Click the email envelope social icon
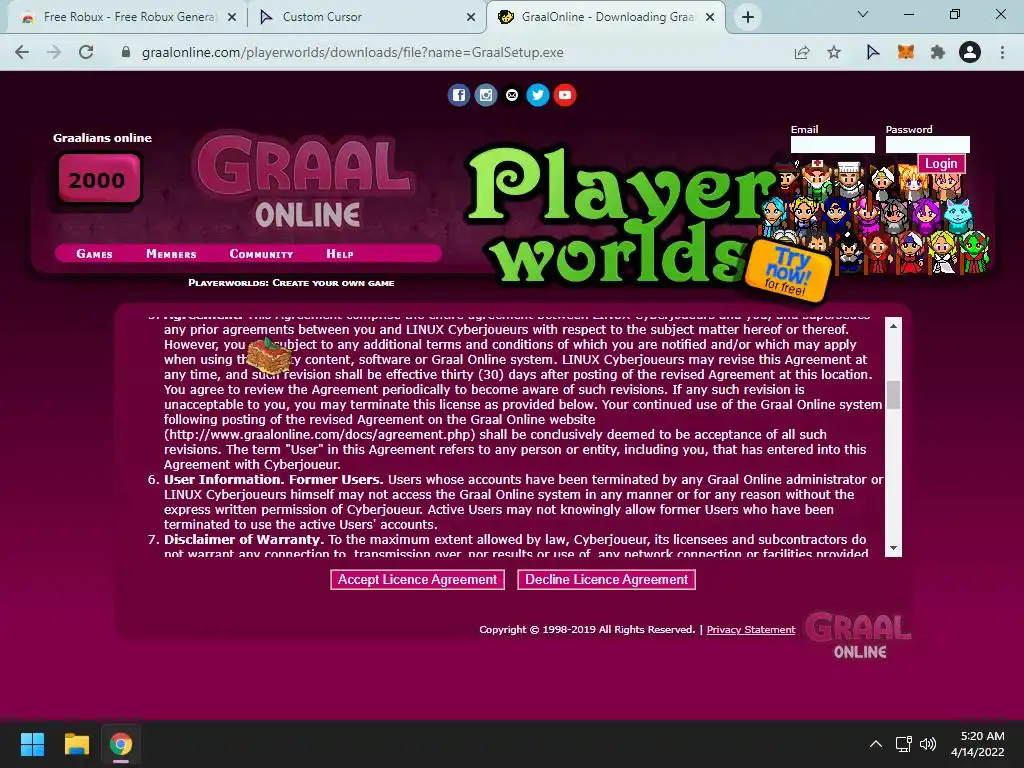 tap(512, 95)
